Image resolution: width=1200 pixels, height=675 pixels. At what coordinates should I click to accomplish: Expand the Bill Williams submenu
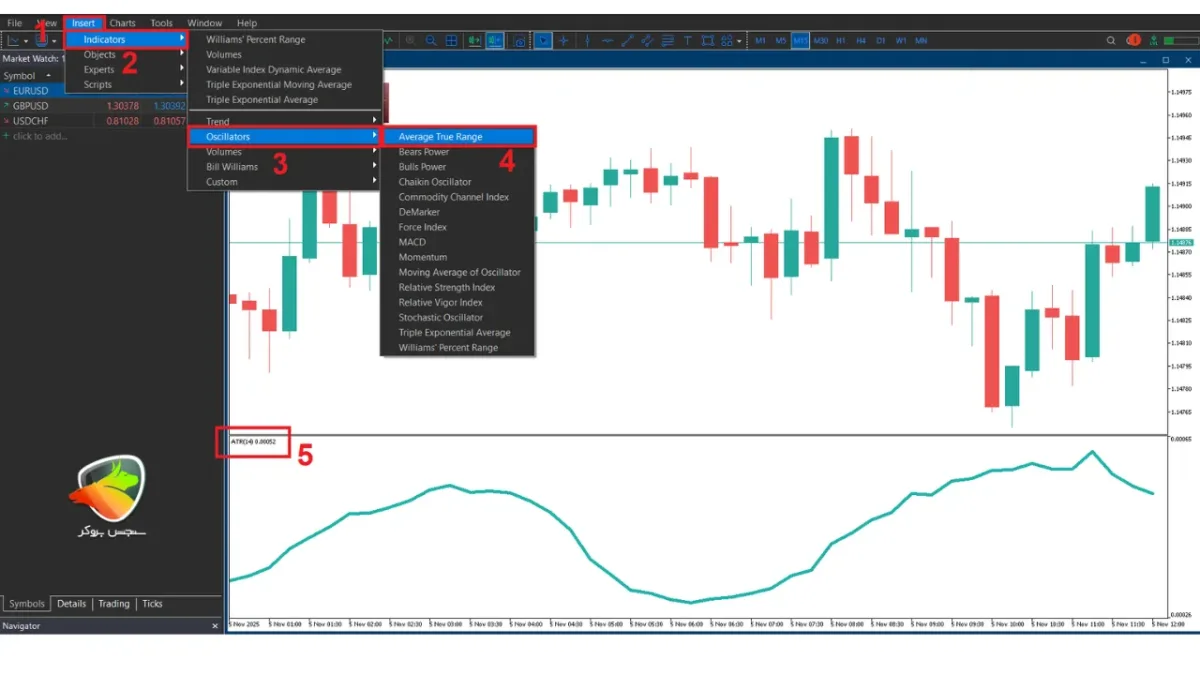(x=285, y=167)
